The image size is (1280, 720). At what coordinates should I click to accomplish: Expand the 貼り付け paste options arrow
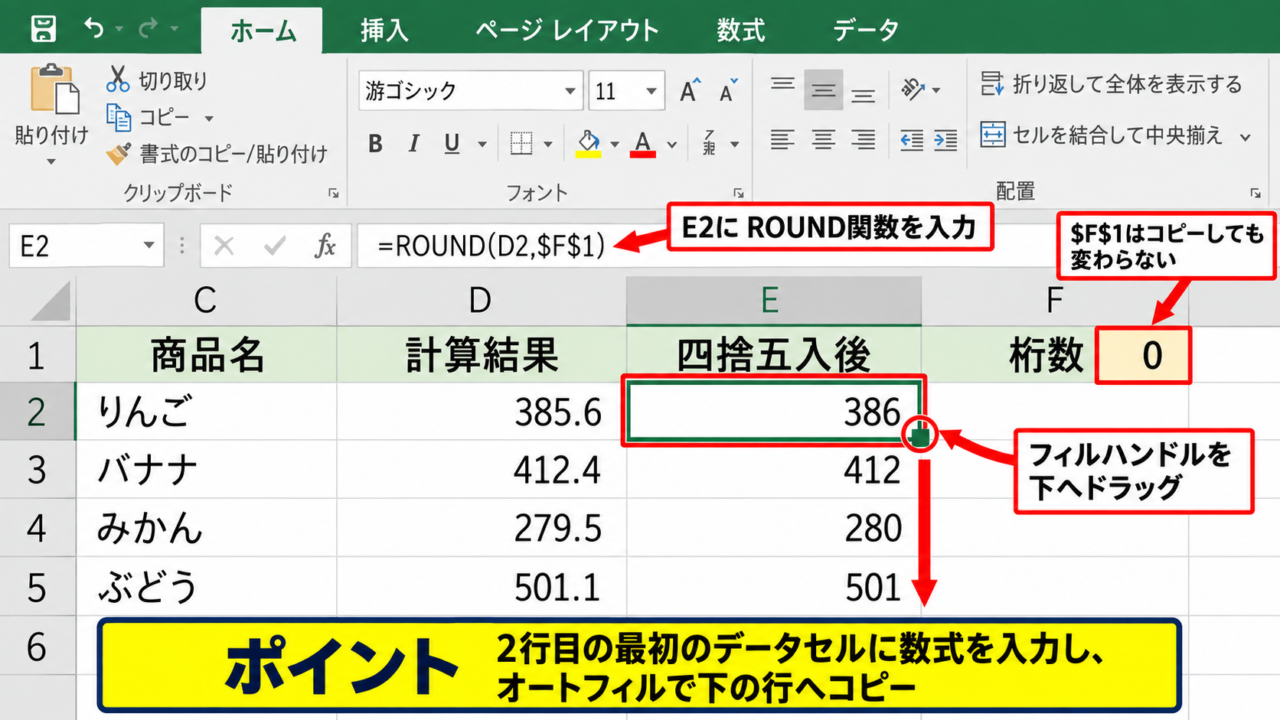pyautogui.click(x=51, y=162)
